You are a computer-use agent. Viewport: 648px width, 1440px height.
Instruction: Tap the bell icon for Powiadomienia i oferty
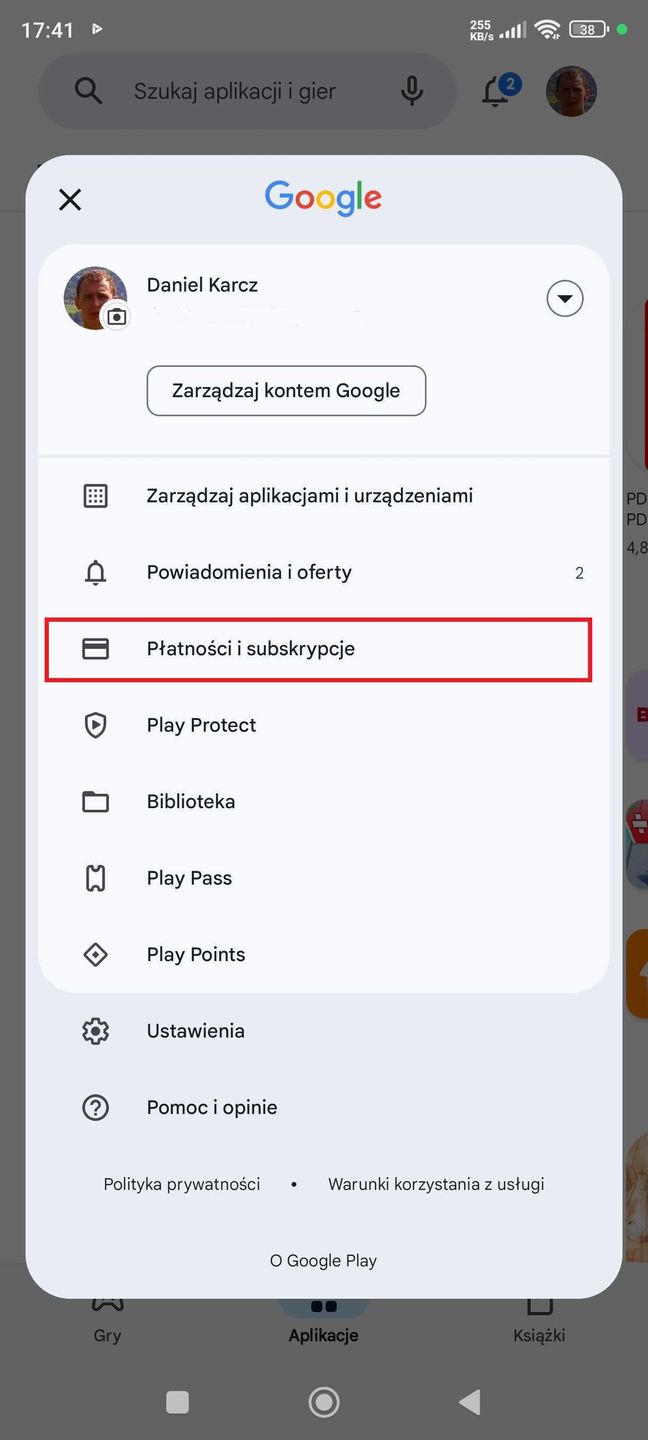pos(96,573)
